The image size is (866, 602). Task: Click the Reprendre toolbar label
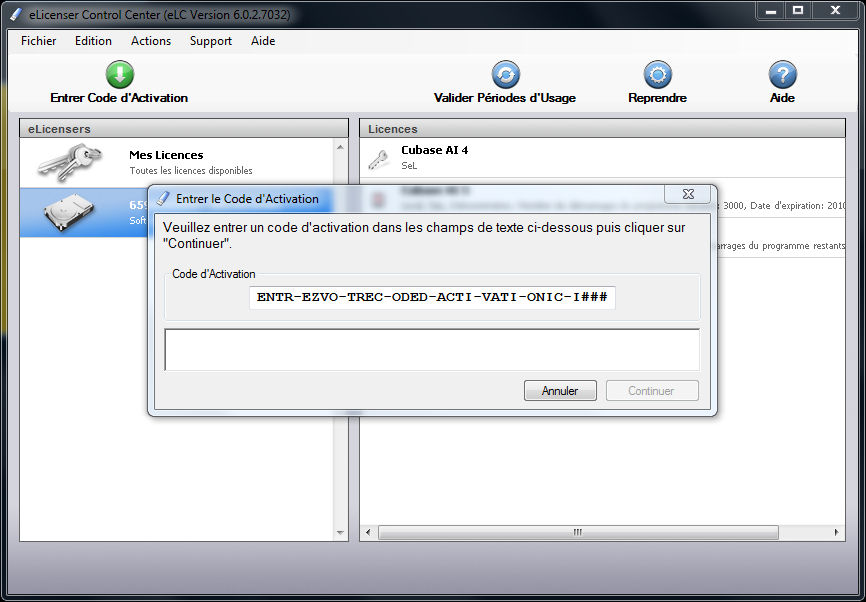point(657,98)
